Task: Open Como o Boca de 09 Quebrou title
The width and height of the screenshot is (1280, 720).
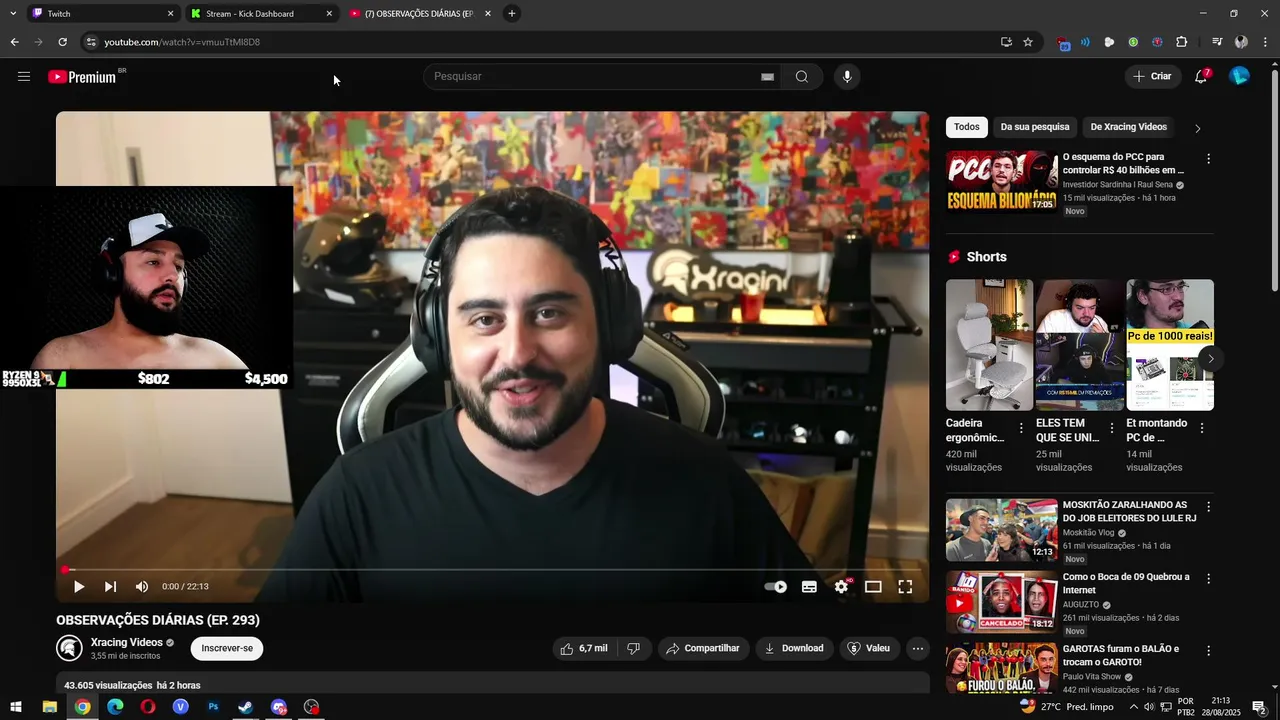Action: click(x=1126, y=583)
